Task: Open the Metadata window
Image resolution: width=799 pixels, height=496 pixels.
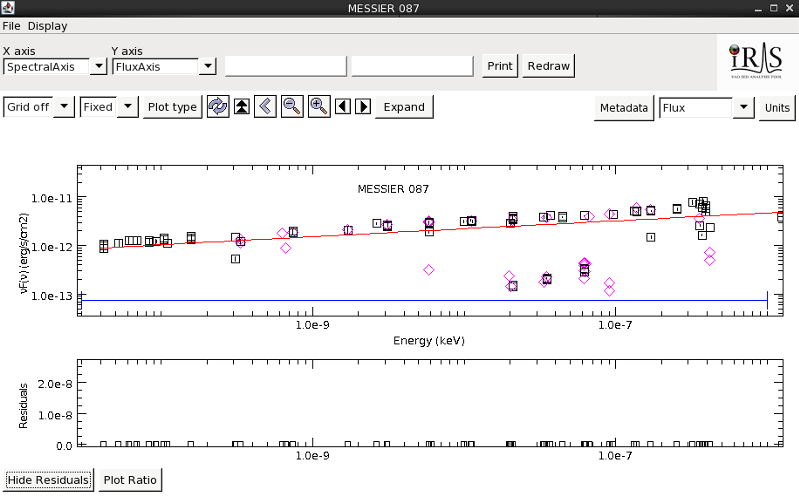Action: 624,108
